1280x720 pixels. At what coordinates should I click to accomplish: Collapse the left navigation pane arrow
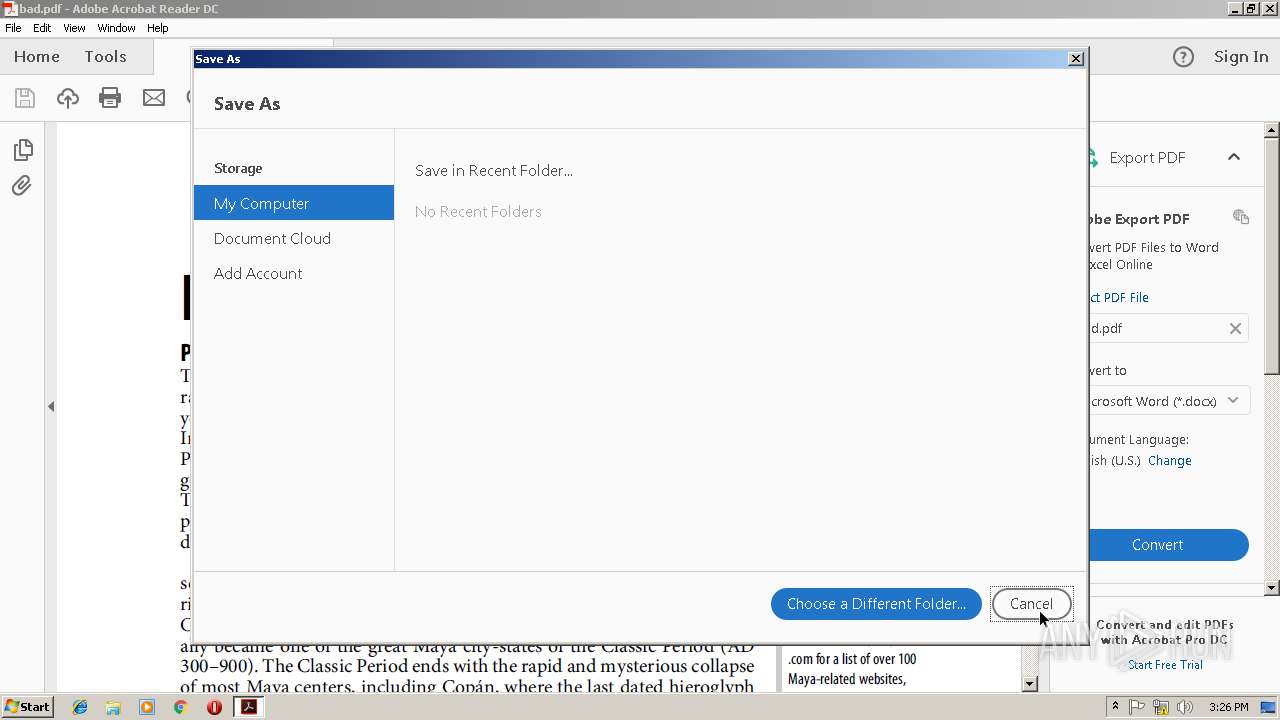(51, 406)
